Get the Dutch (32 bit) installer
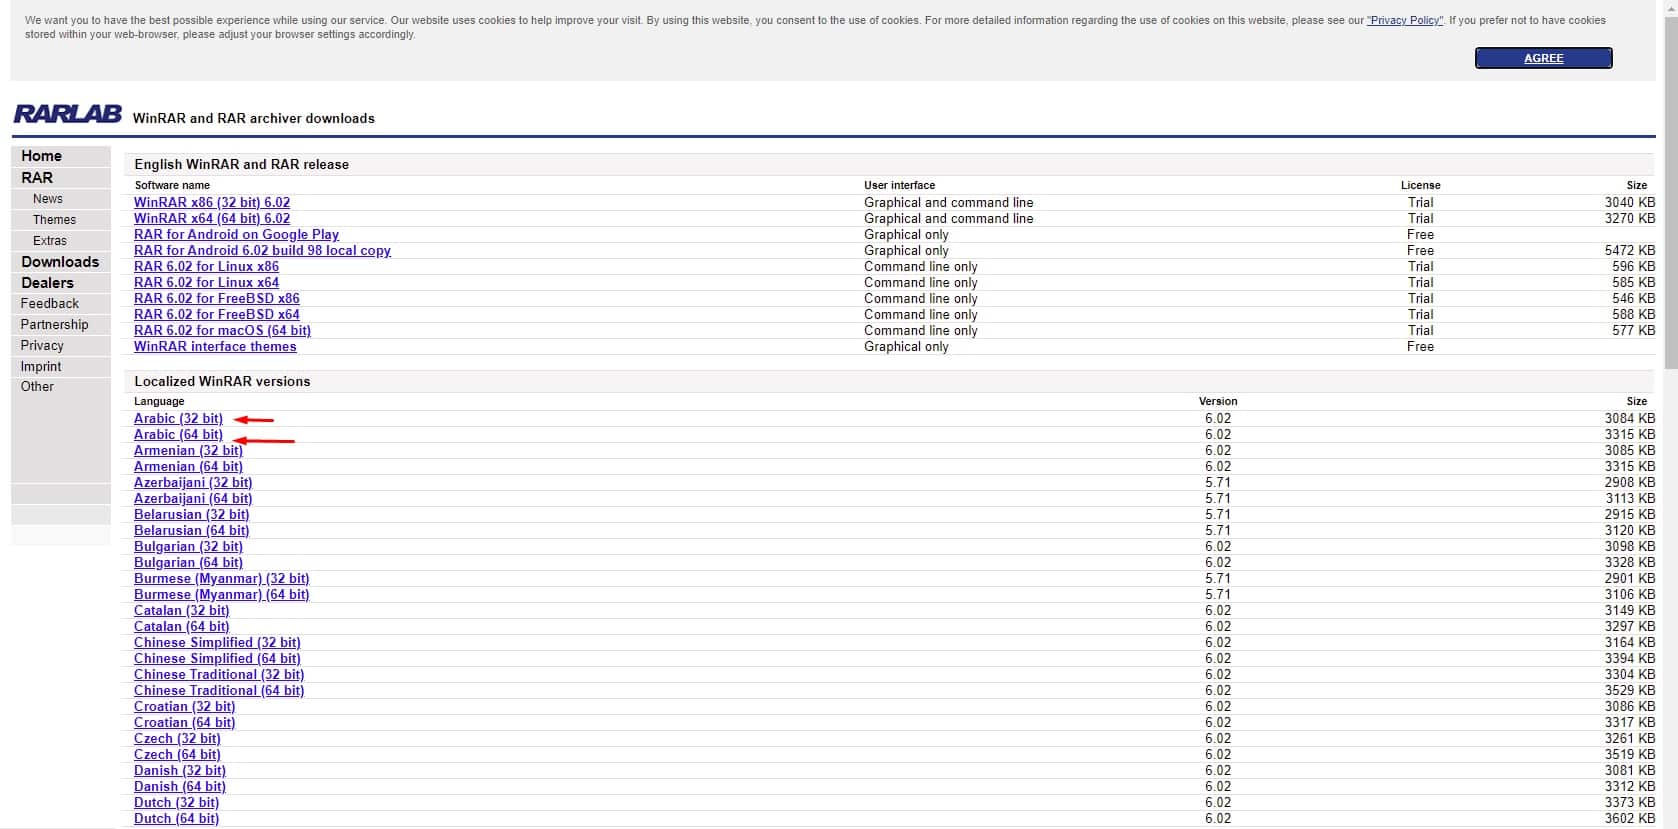 tap(176, 802)
